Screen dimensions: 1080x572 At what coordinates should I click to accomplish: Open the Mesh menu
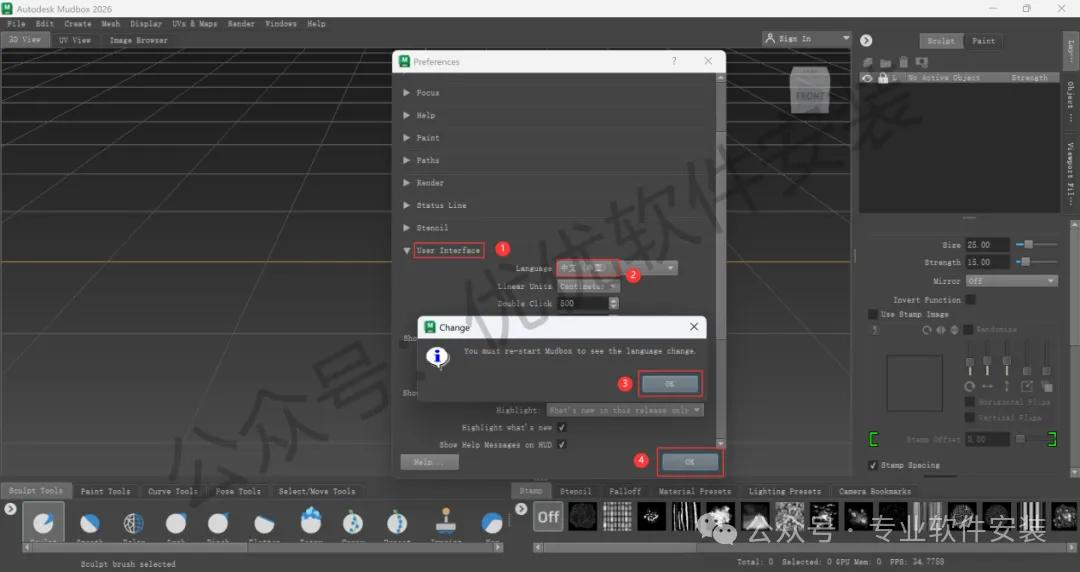110,23
